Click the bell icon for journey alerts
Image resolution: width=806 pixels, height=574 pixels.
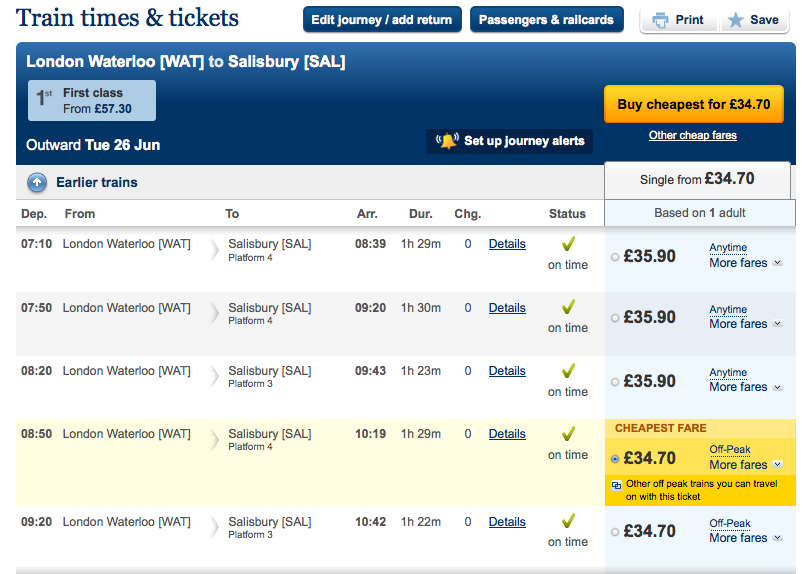point(447,141)
